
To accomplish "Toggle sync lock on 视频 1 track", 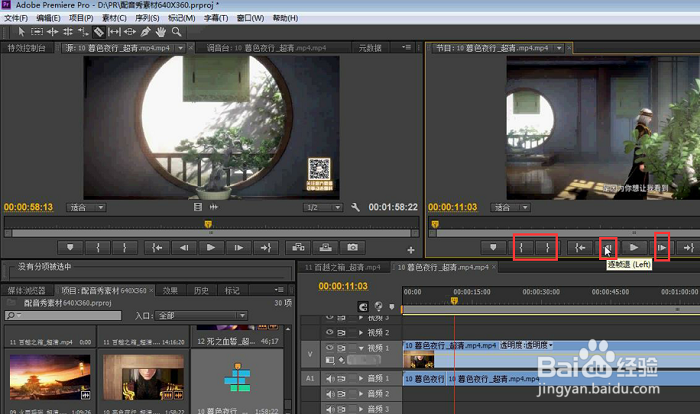I will click(342, 348).
